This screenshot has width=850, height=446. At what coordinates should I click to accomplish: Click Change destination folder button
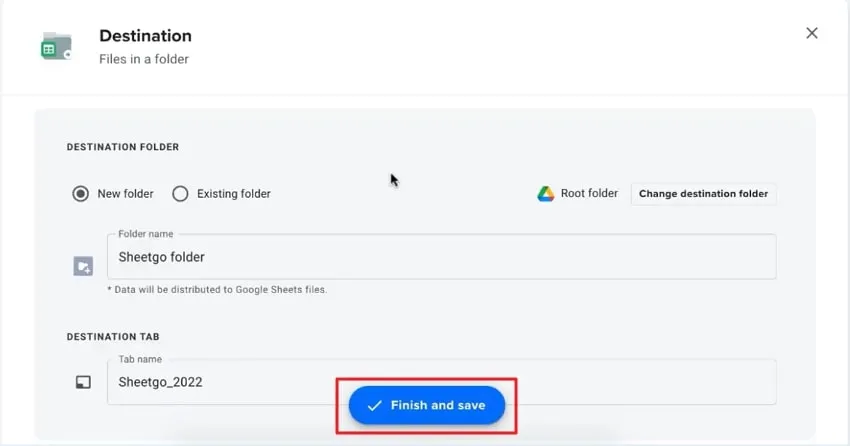point(703,194)
